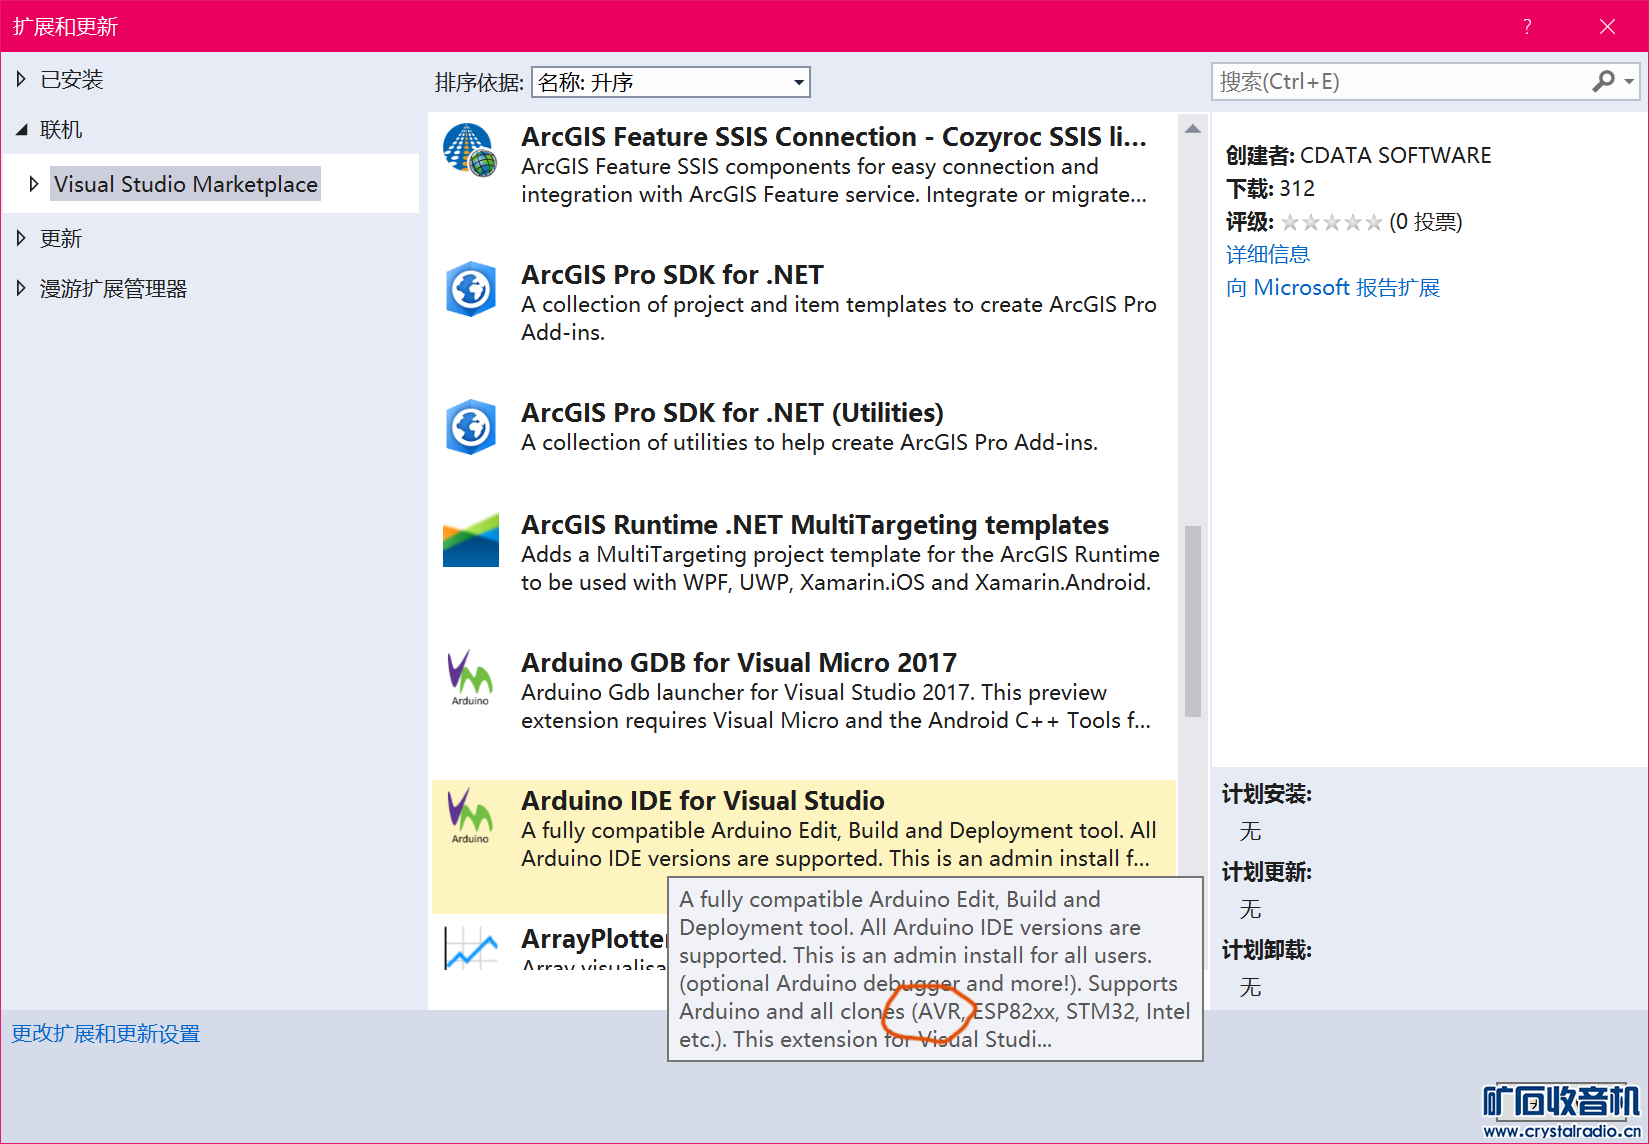This screenshot has width=1649, height=1144.
Task: Close the Extensions and Updates dialog
Action: [x=1607, y=27]
